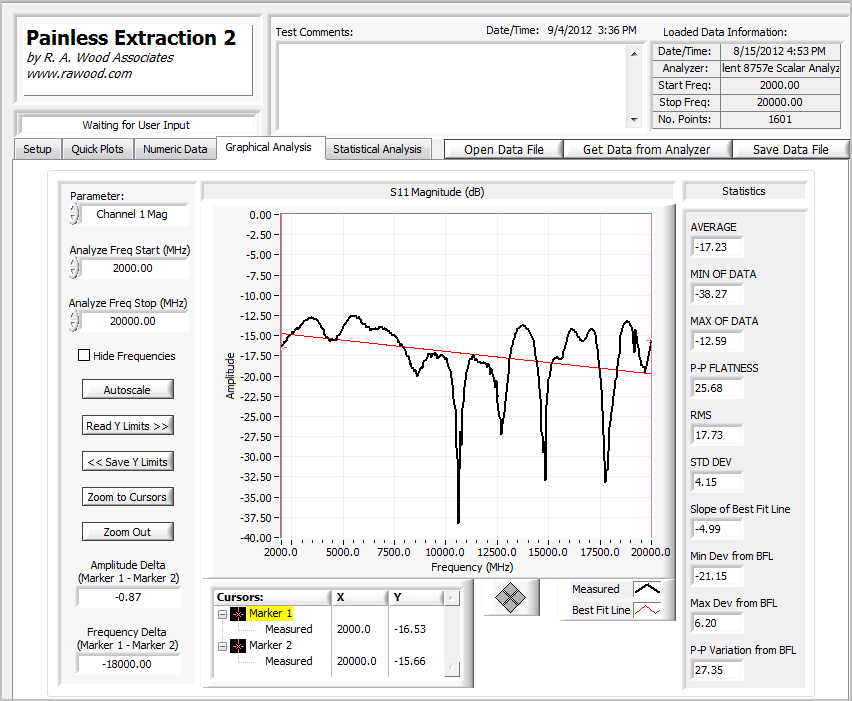Click inside the Test Comments text box
852x701 pixels.
pos(453,86)
